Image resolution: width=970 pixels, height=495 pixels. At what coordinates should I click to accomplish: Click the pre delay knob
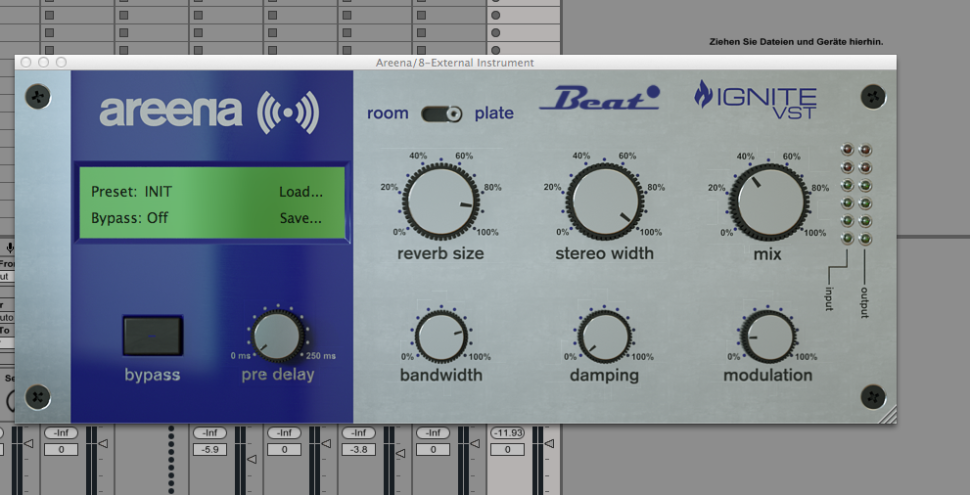coord(278,337)
